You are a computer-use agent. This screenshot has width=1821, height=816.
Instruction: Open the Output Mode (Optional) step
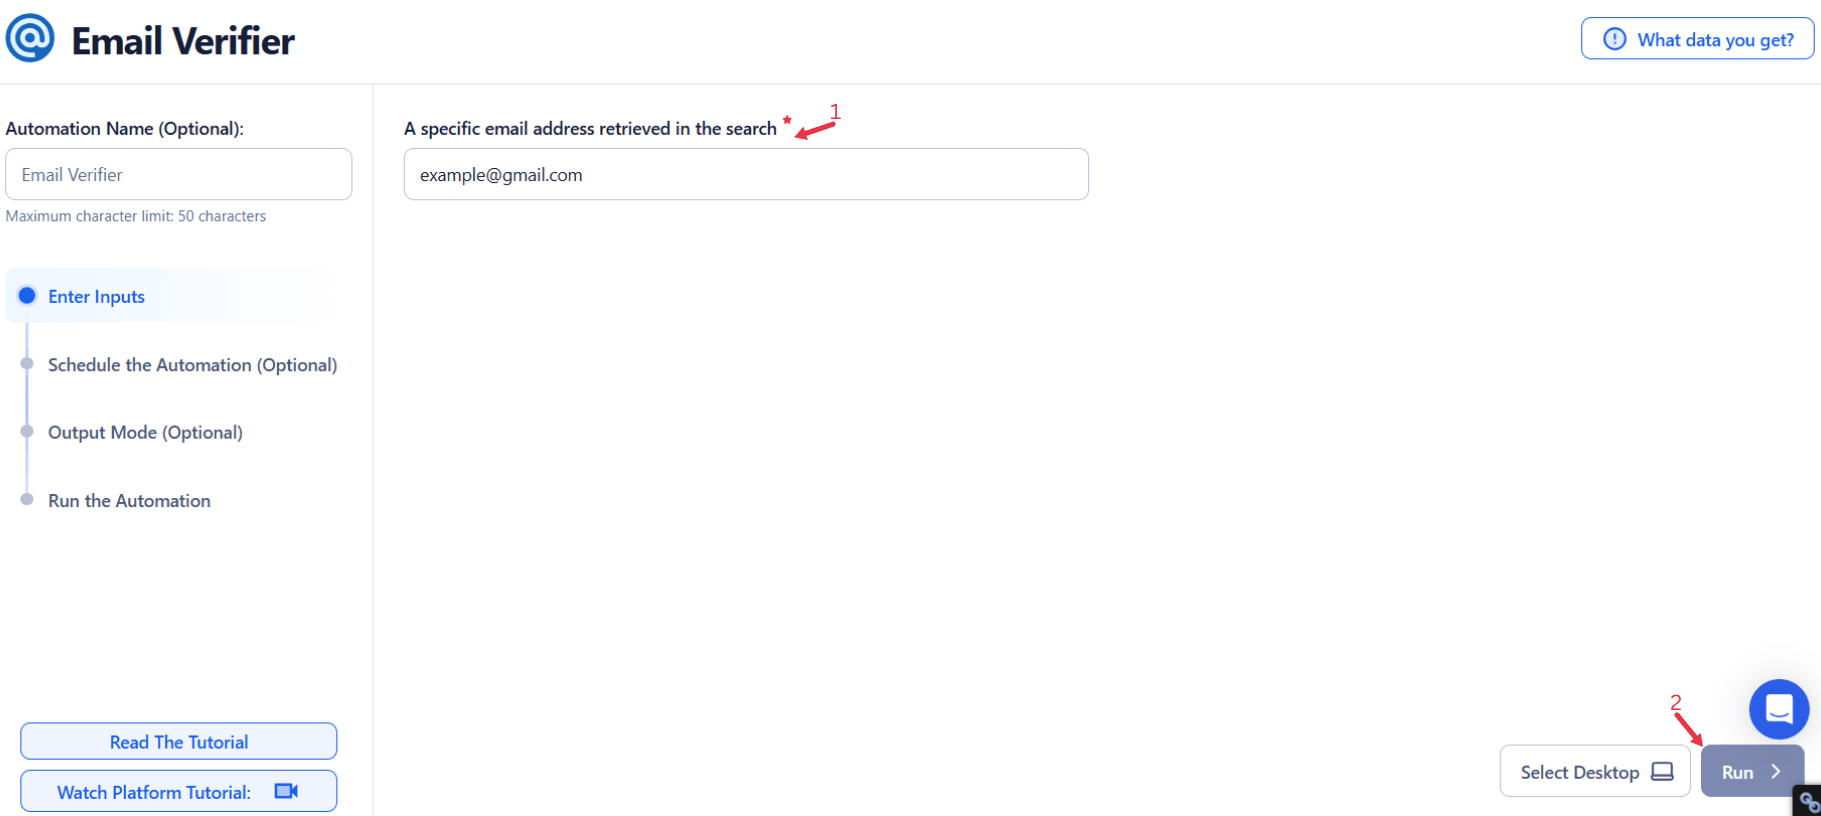pyautogui.click(x=145, y=432)
